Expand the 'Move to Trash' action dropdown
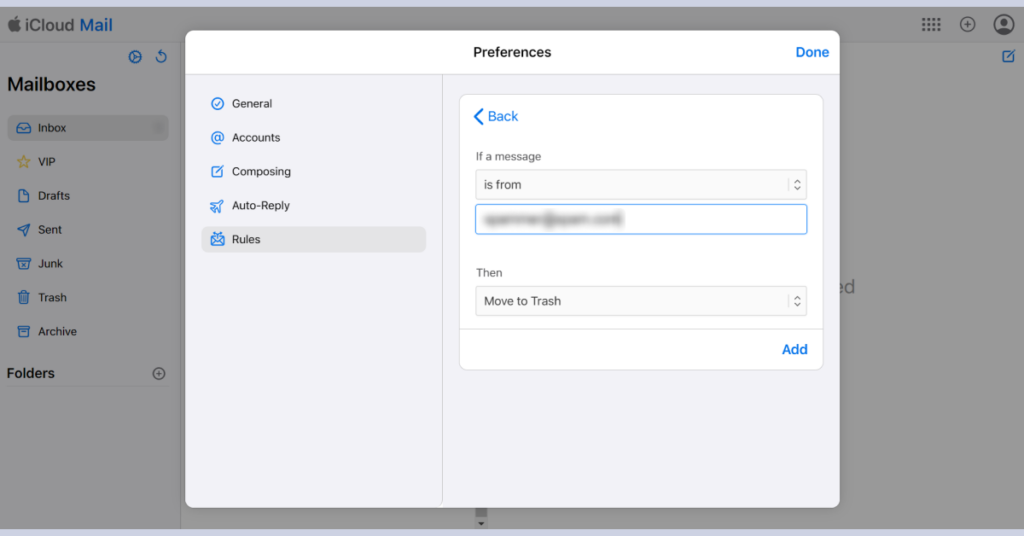The image size is (1024, 536). coord(640,301)
